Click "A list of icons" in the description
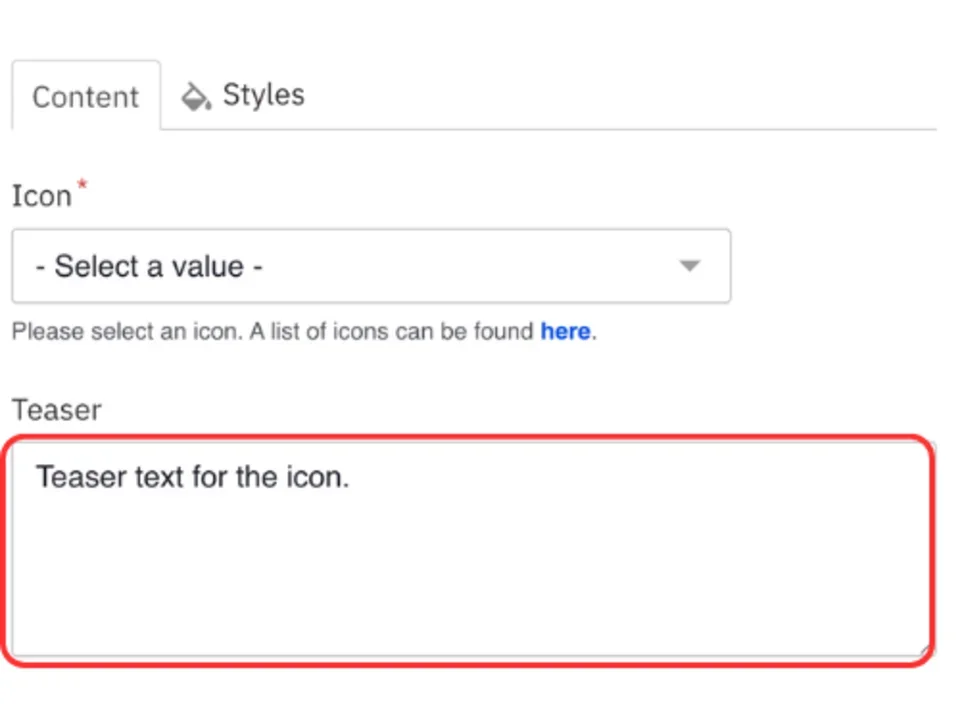The height and width of the screenshot is (720, 960). [x=320, y=332]
